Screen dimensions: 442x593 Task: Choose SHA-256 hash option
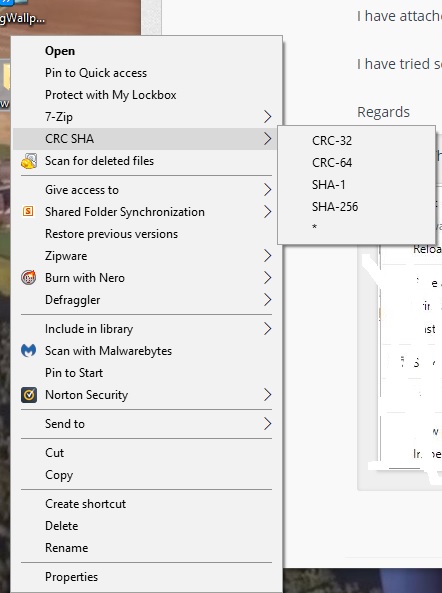(357, 206)
